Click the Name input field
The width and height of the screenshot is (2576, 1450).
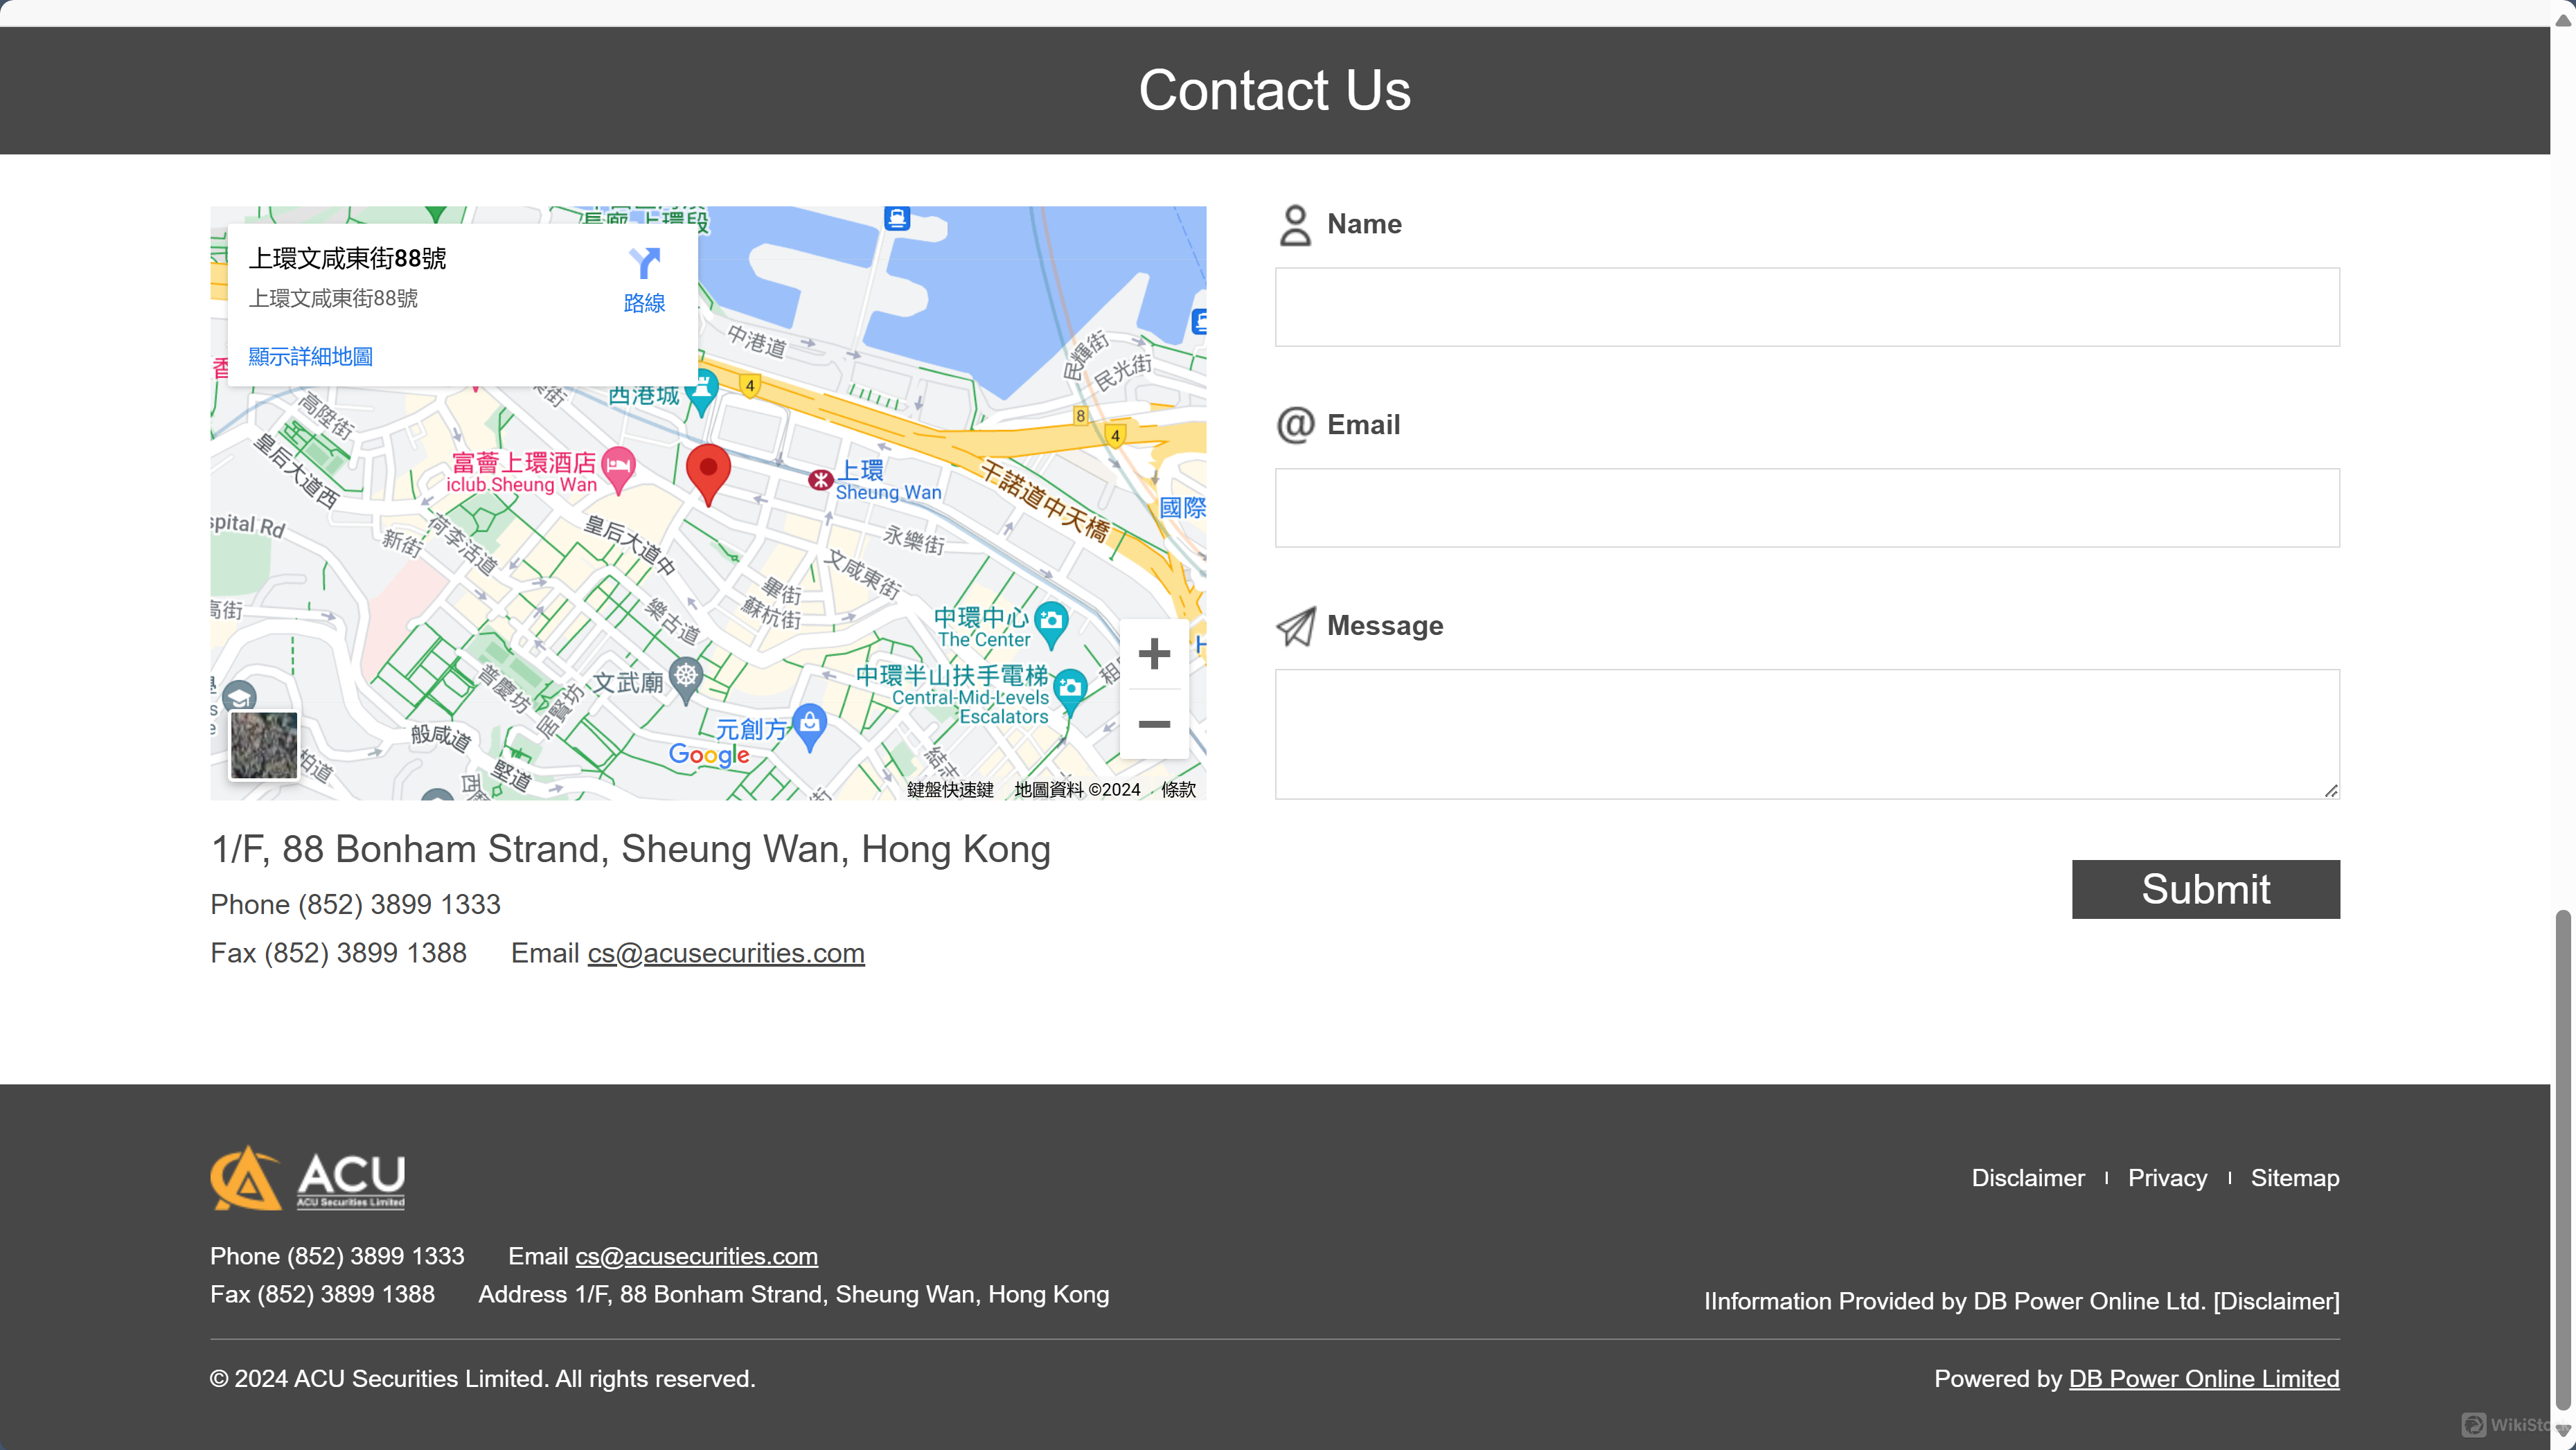click(x=1808, y=306)
